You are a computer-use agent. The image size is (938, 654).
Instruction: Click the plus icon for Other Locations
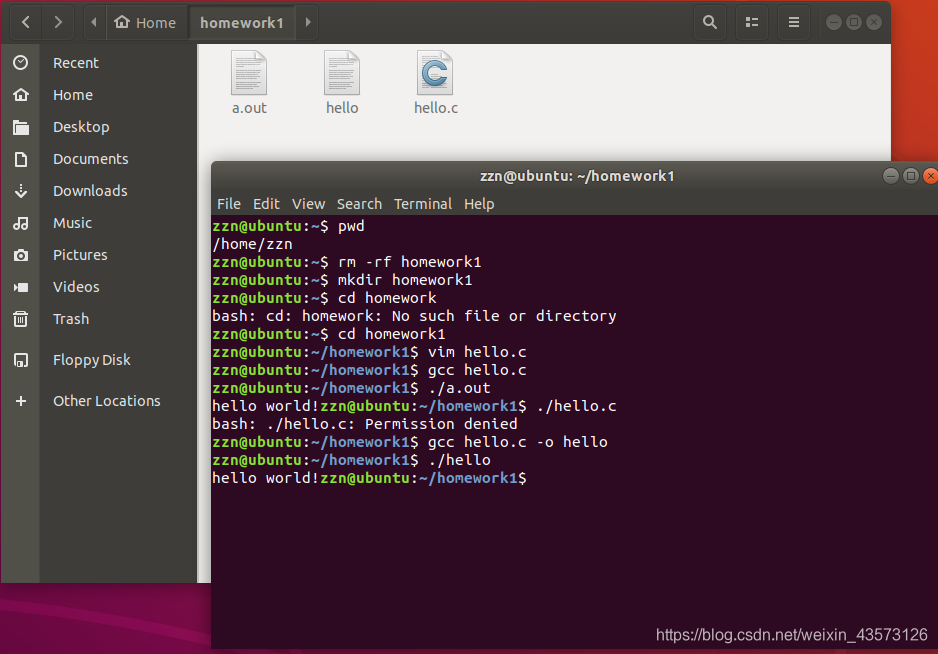[21, 401]
